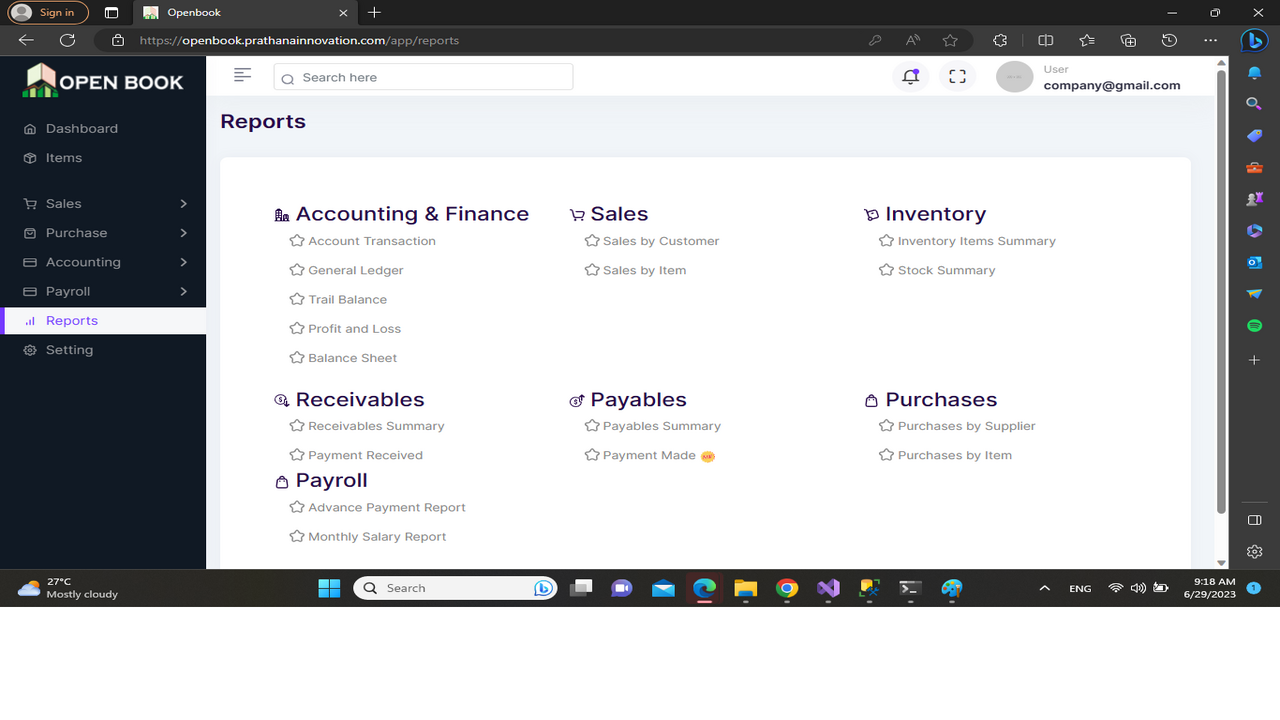Open the Items section icon
1280x720 pixels.
click(31, 157)
